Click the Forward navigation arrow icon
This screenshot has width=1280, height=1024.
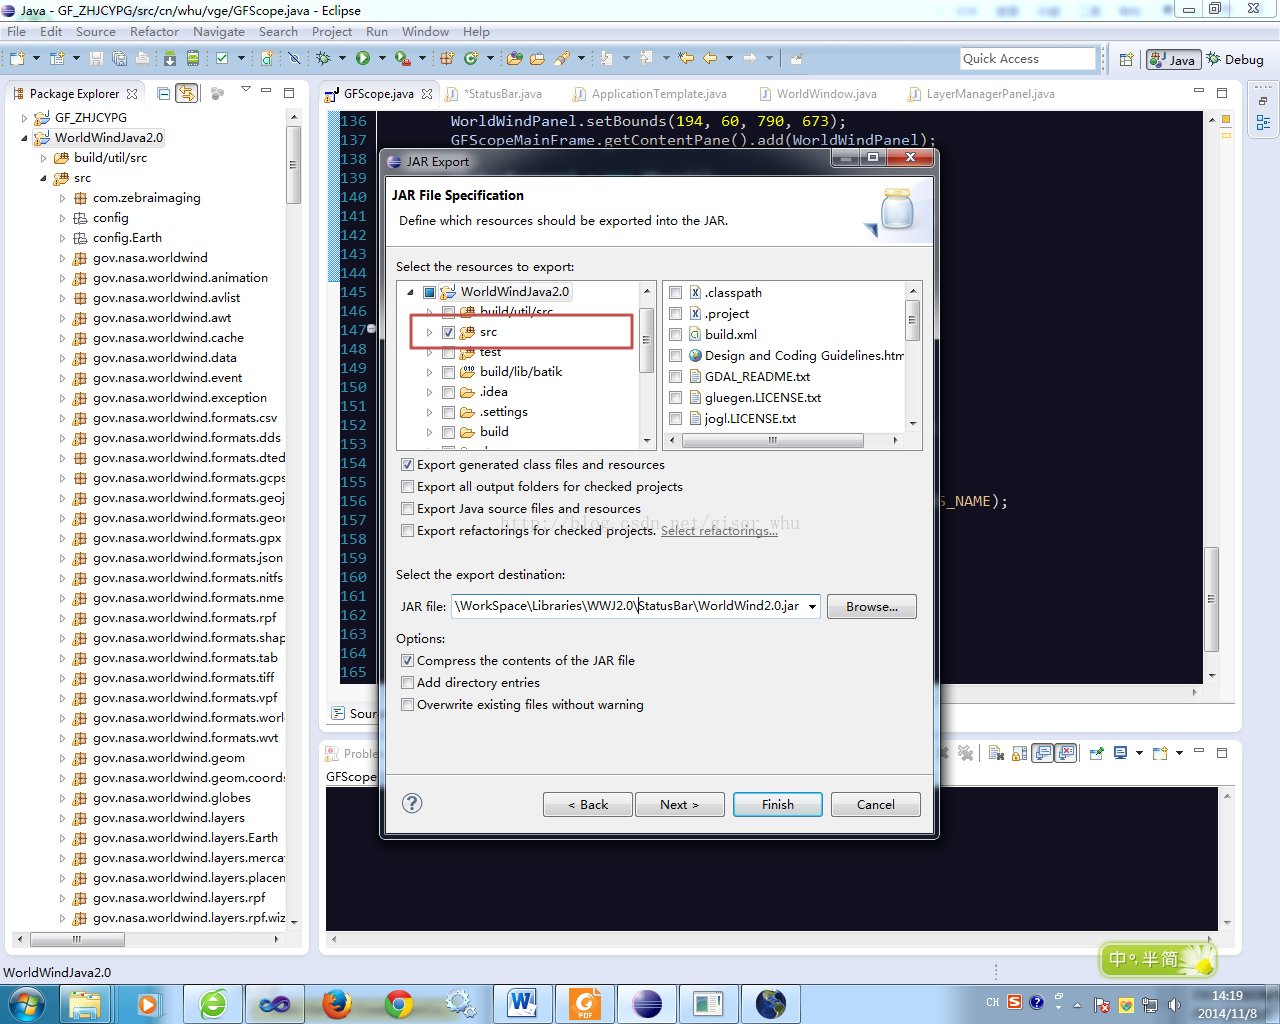pyautogui.click(x=750, y=59)
